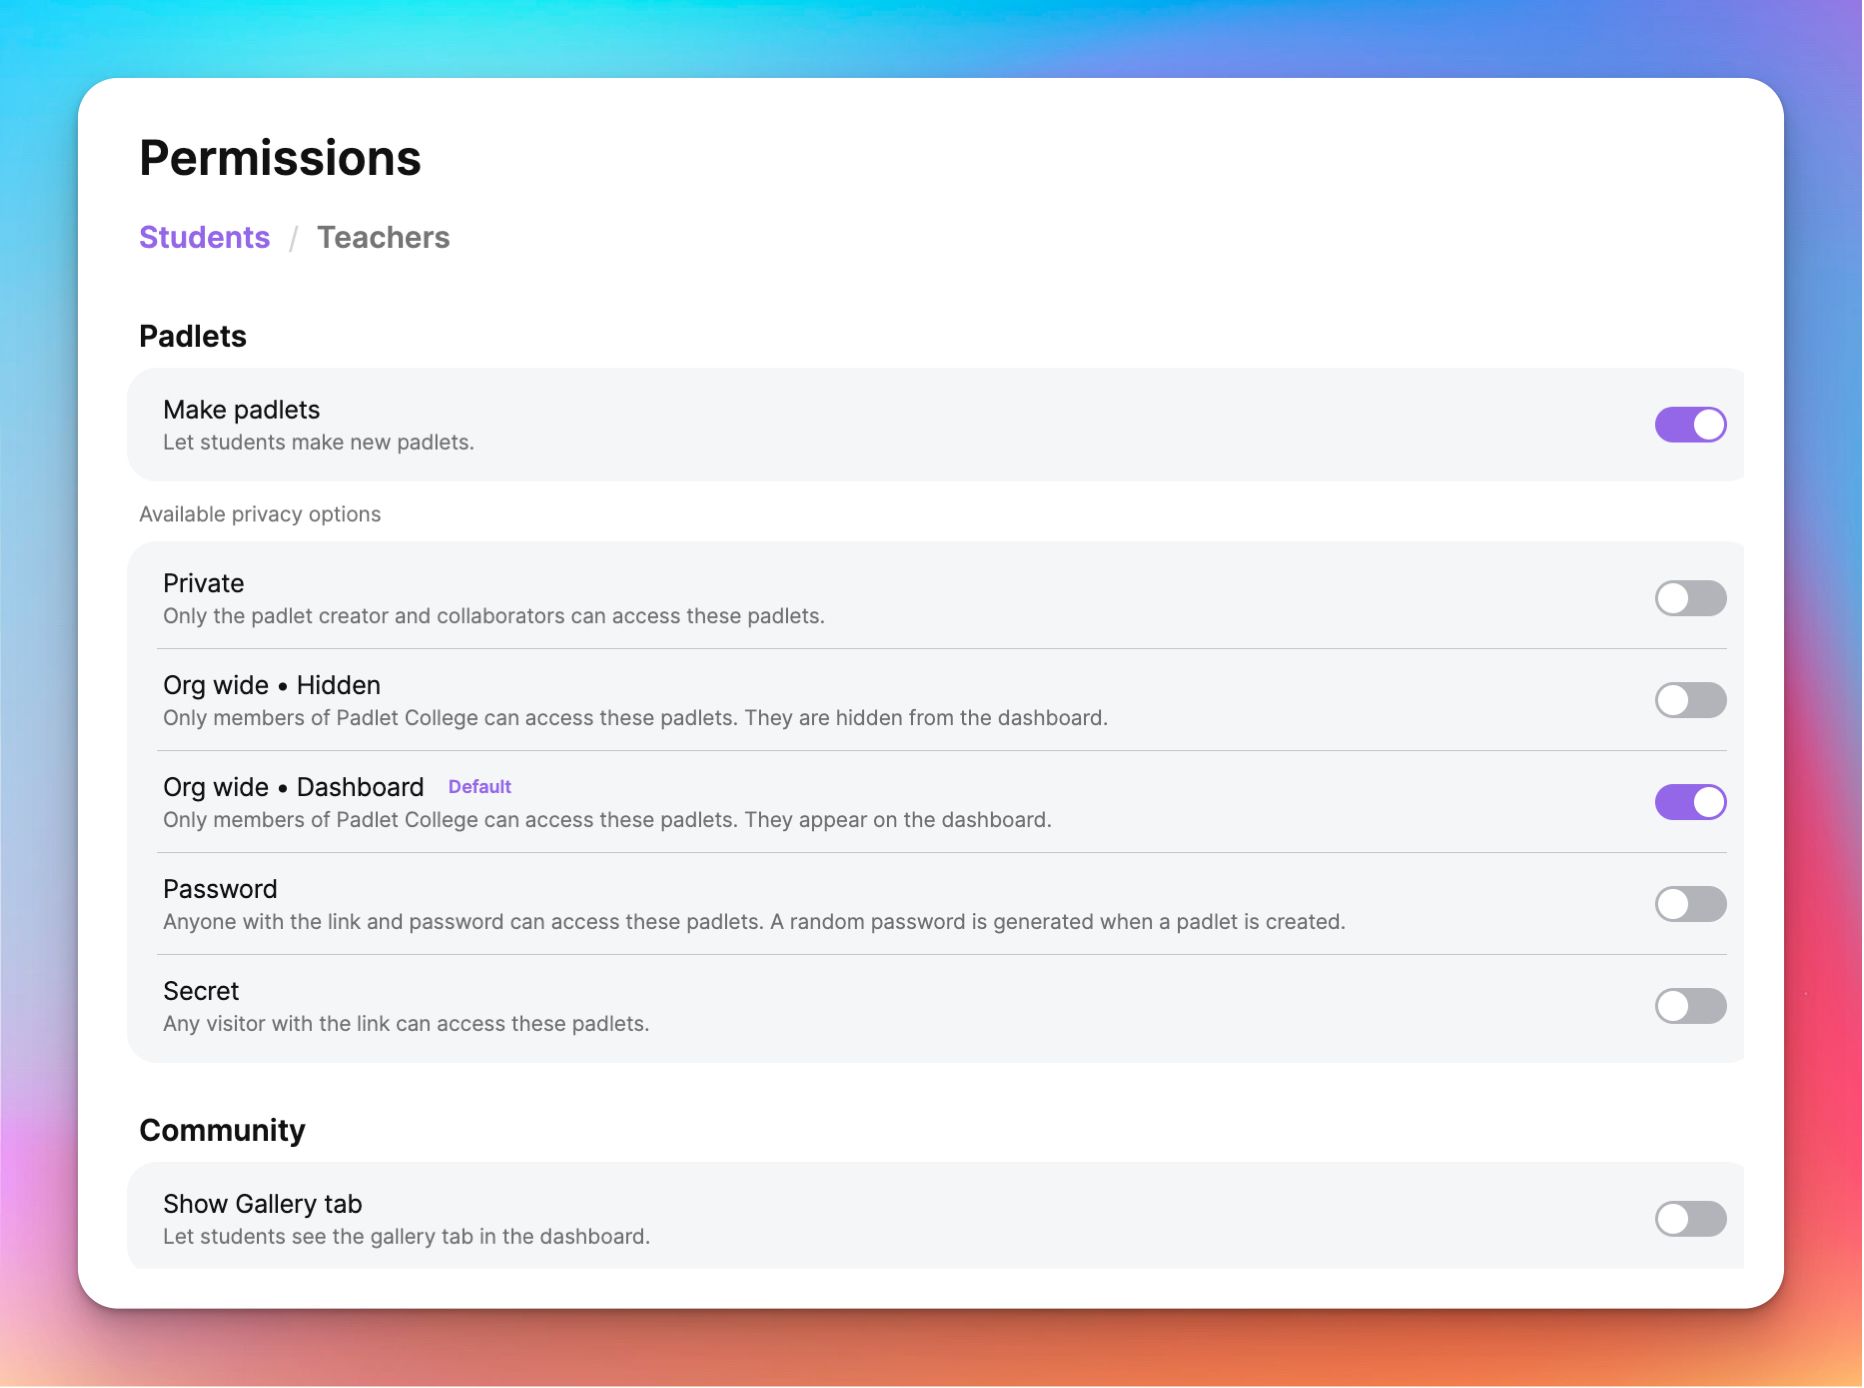Enable the Private privacy toggle
This screenshot has height=1388, width=1864.
coord(1690,597)
